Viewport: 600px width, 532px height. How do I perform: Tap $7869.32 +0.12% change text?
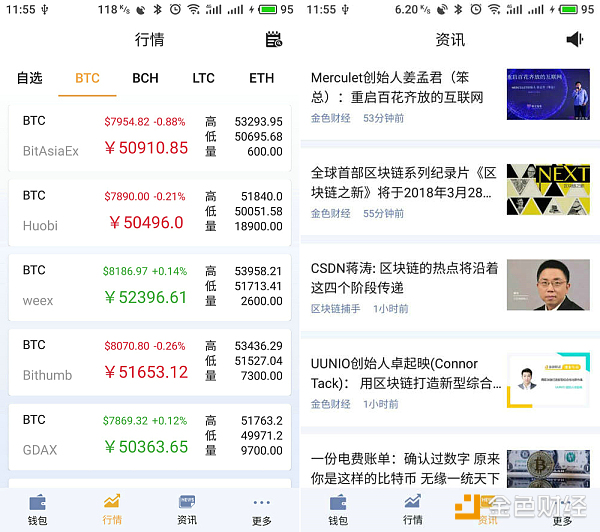coord(145,421)
